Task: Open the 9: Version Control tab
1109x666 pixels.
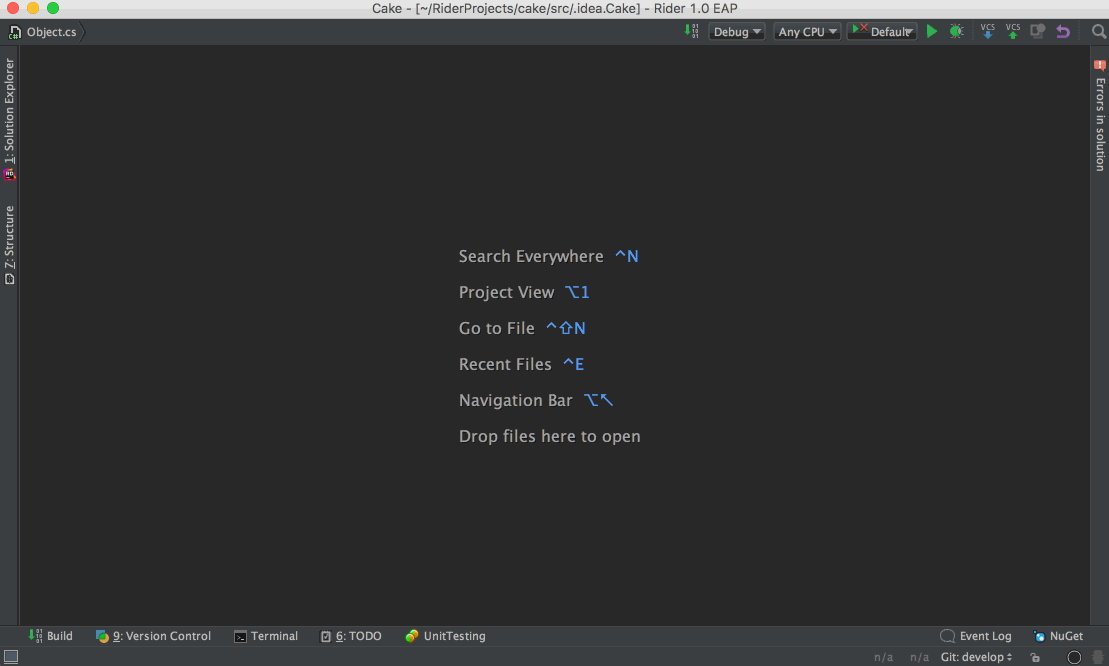Action: [x=153, y=636]
